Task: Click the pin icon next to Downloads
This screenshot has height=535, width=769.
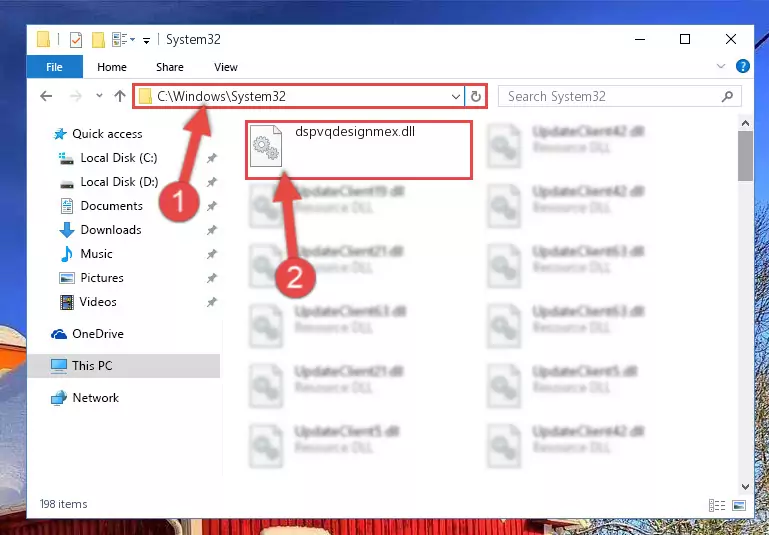Action: click(212, 230)
